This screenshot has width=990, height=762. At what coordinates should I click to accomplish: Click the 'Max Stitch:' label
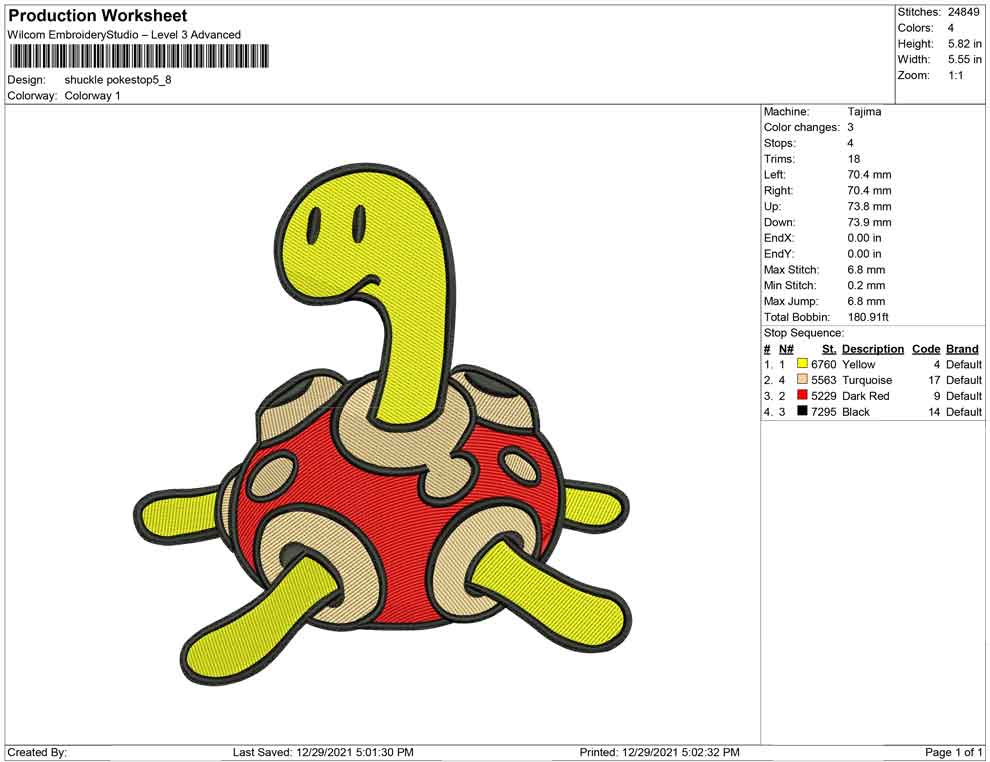pos(792,270)
